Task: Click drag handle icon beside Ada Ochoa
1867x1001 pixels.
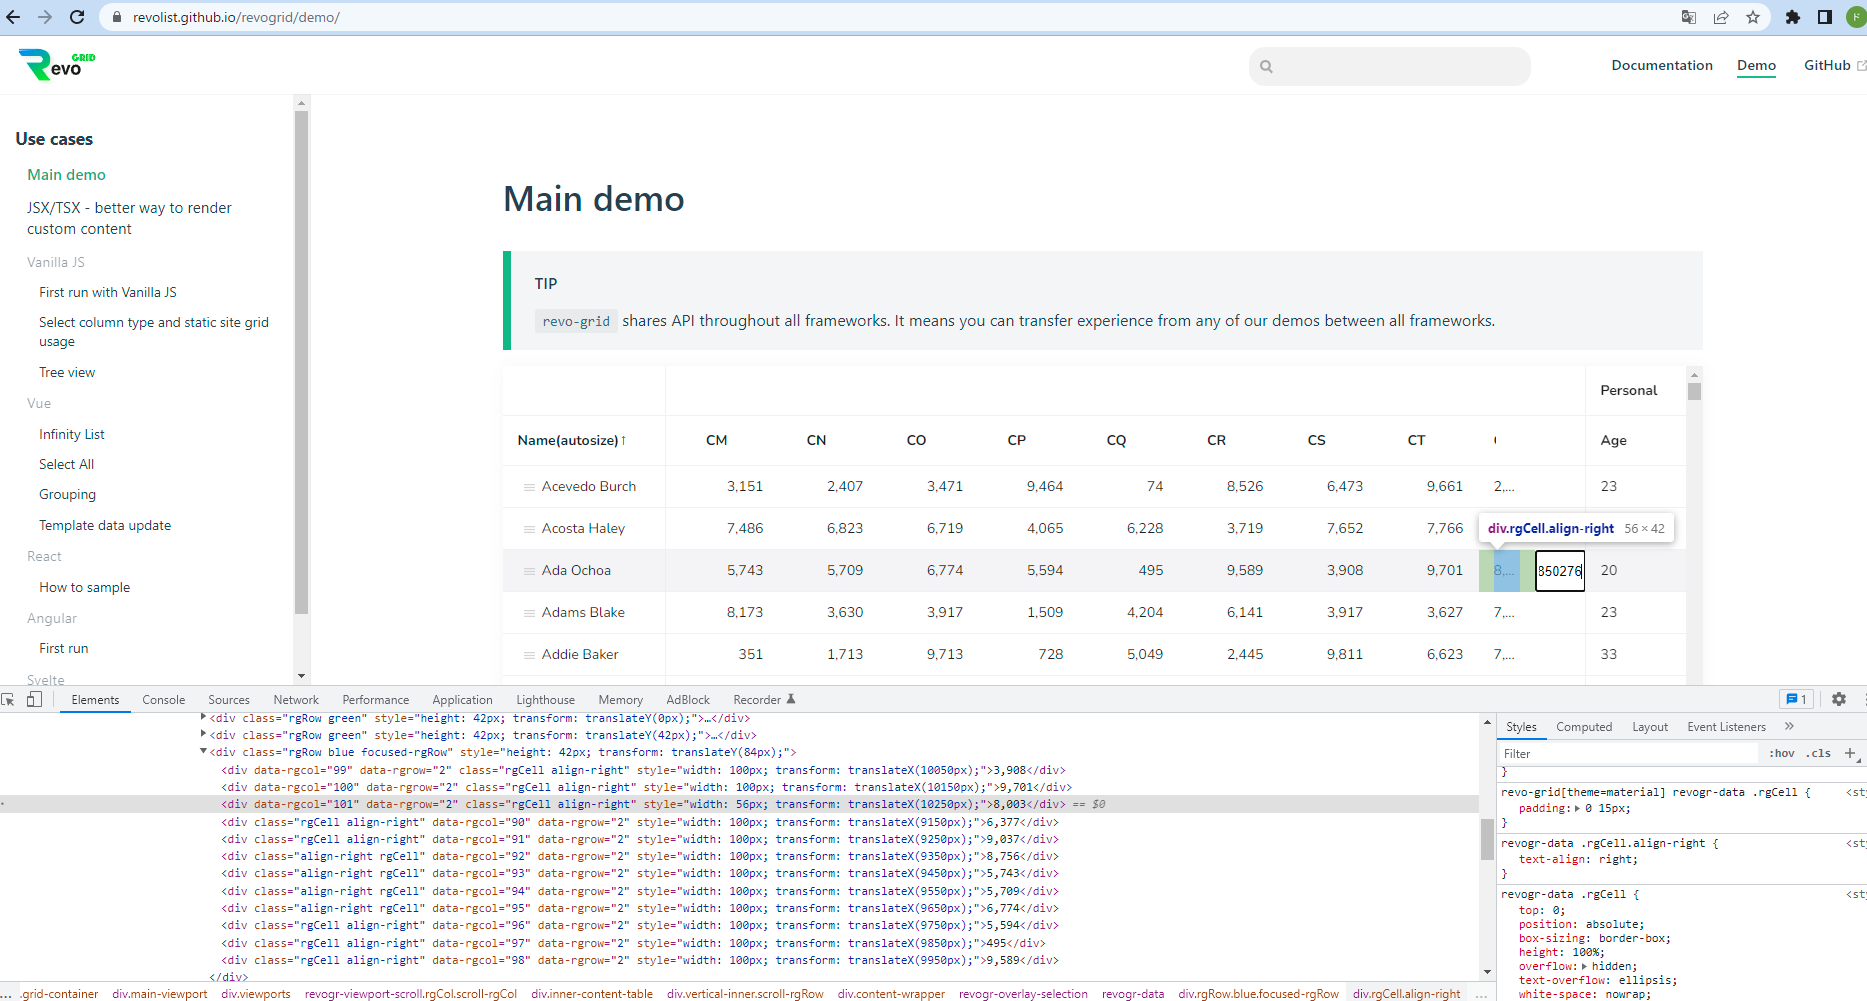Action: point(529,571)
